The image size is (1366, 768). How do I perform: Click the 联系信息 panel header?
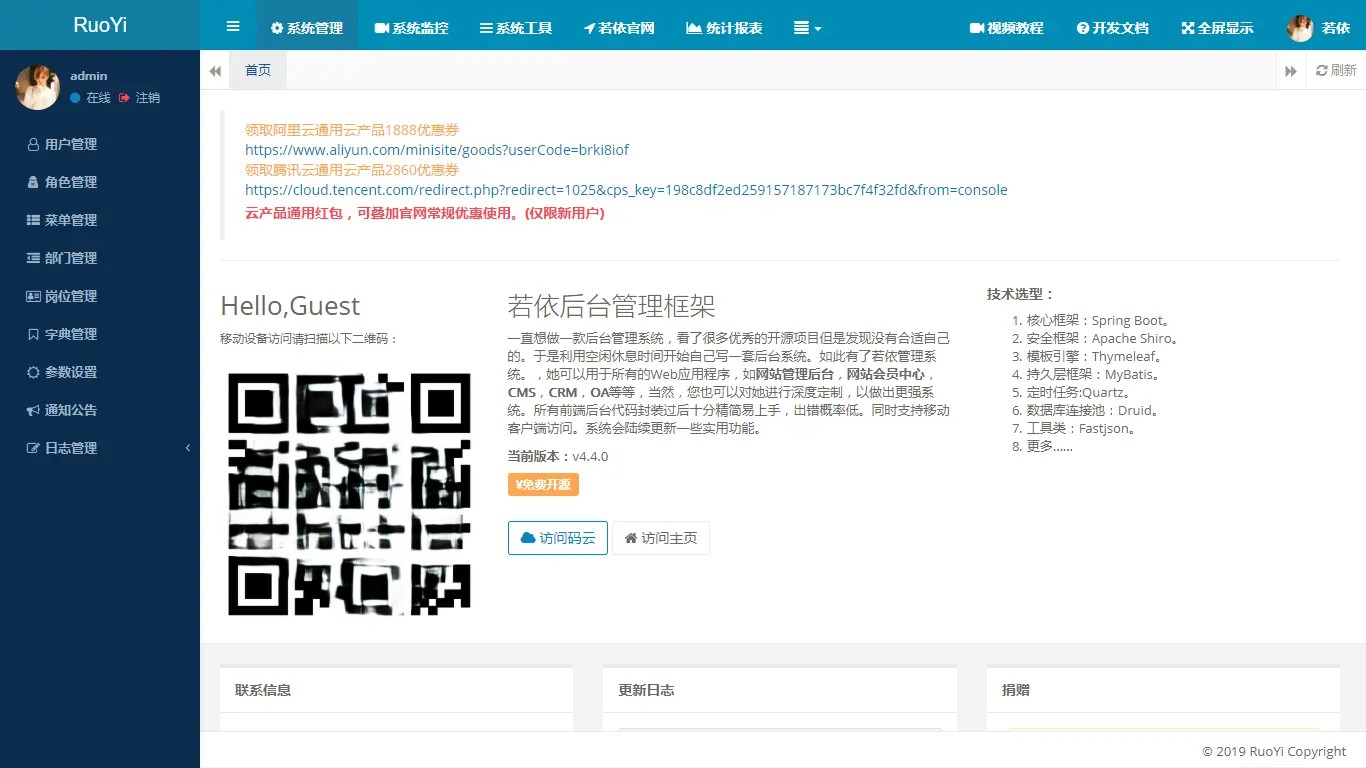[396, 690]
